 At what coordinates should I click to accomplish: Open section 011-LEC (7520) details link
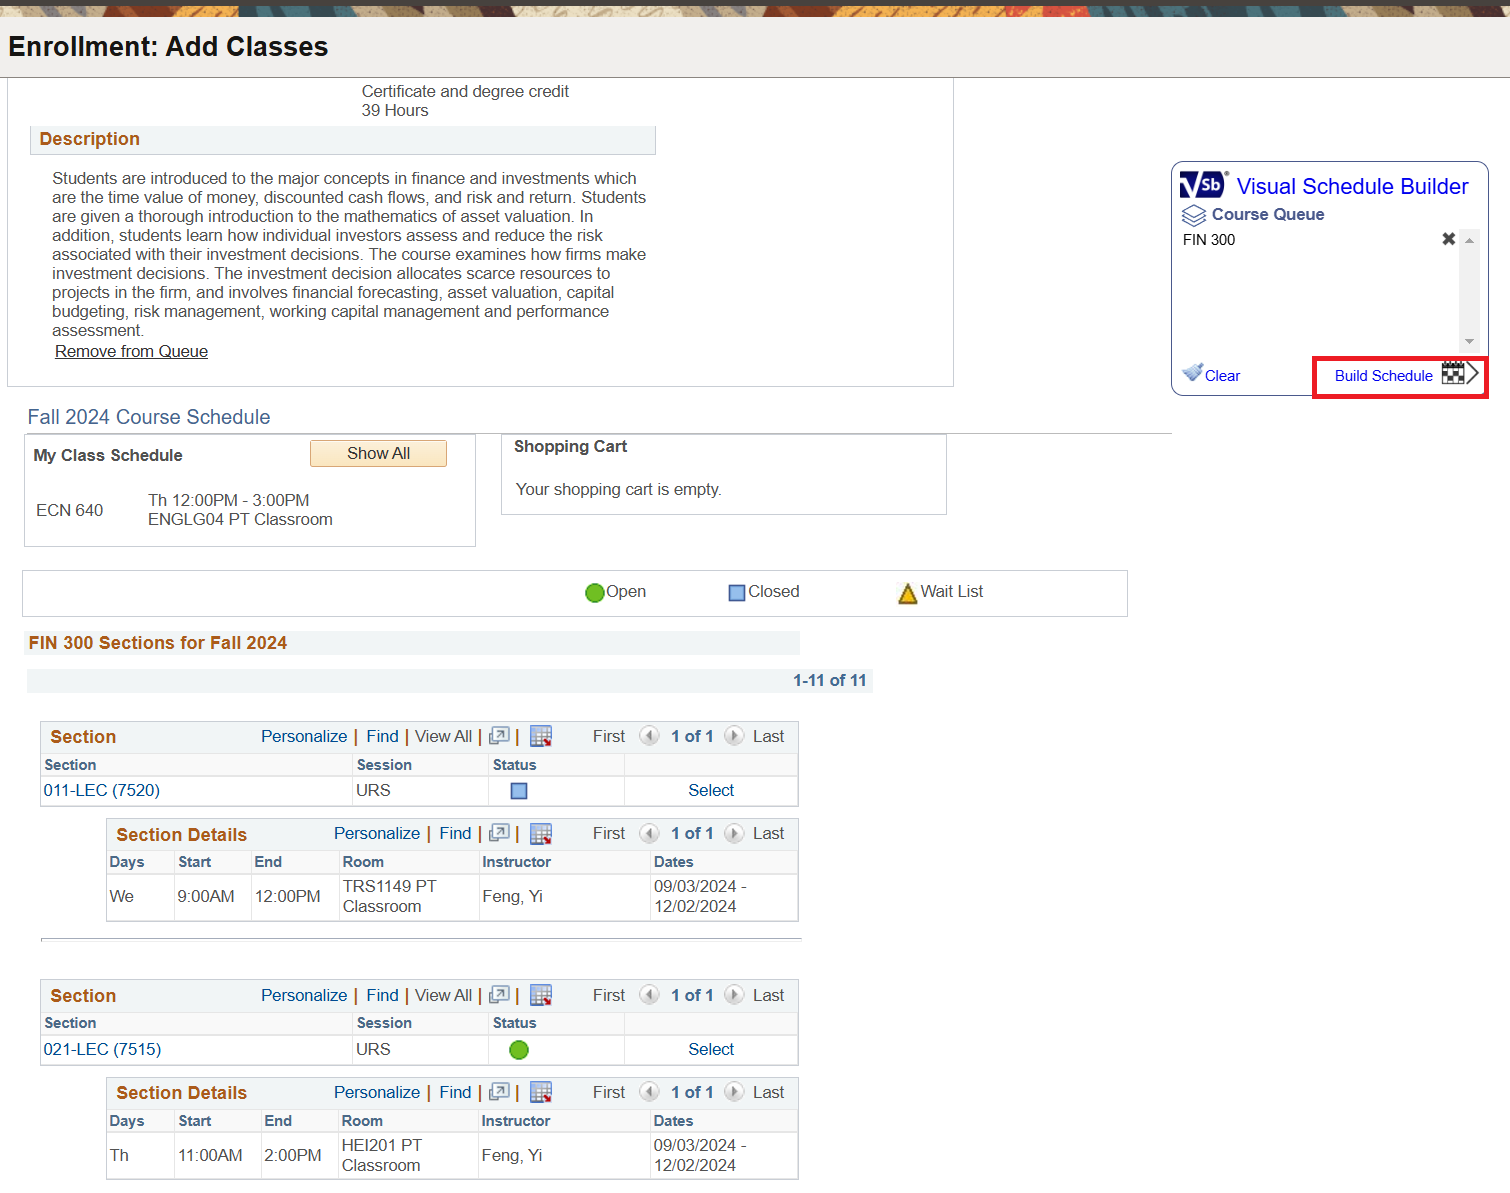102,790
